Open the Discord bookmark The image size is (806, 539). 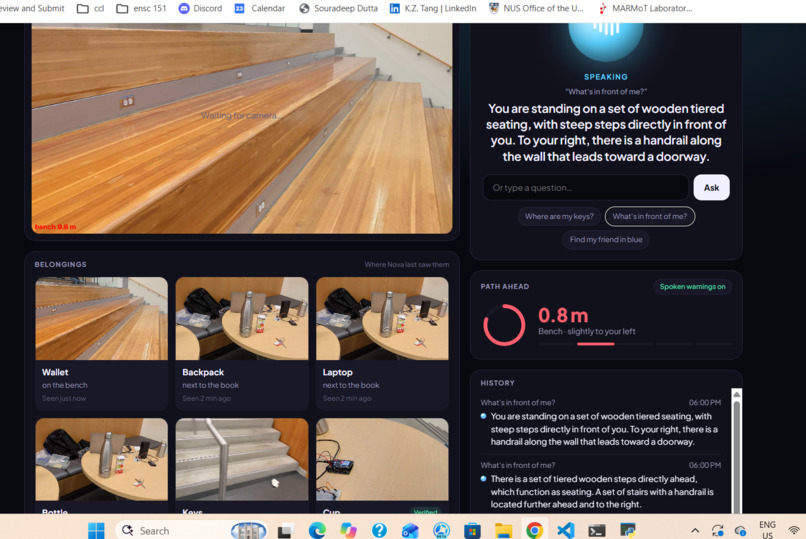pos(200,8)
